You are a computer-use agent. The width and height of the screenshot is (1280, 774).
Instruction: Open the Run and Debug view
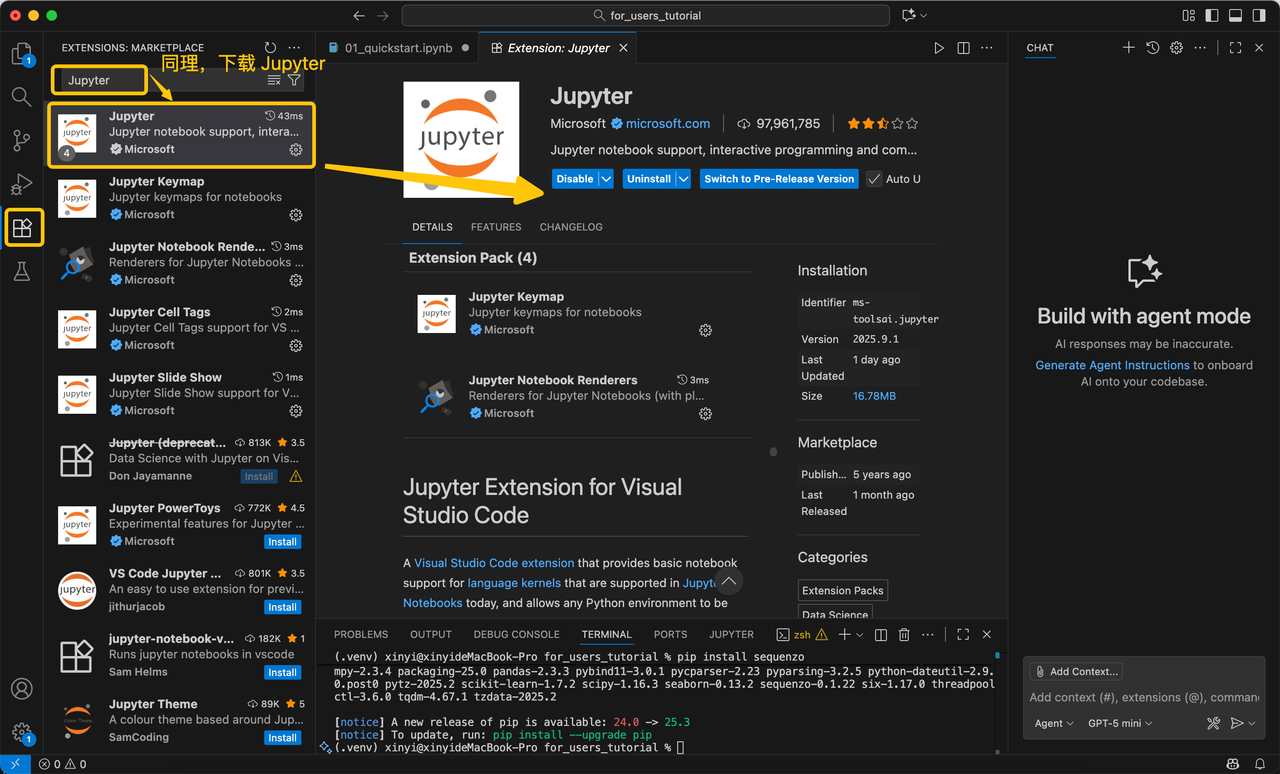pos(21,184)
